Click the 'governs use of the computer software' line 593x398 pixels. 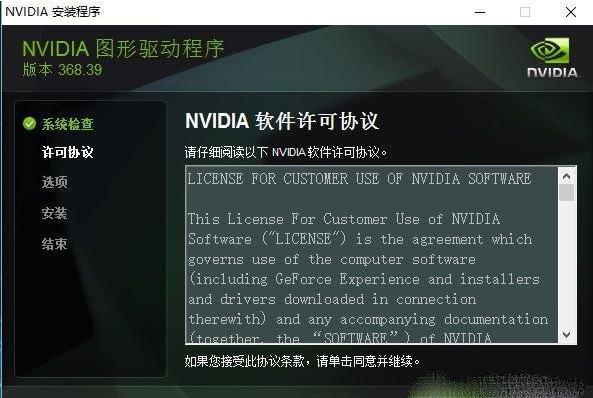point(332,260)
